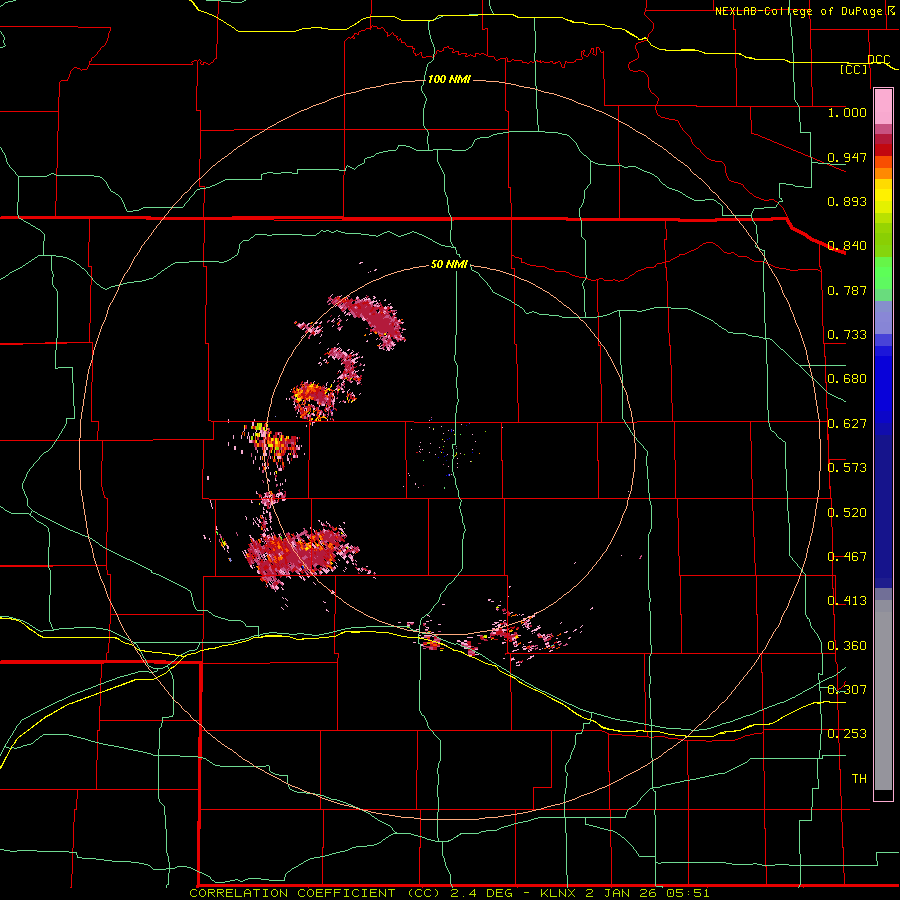Click the 0.573 color scale value
Screen dimensions: 900x900
[x=847, y=468]
